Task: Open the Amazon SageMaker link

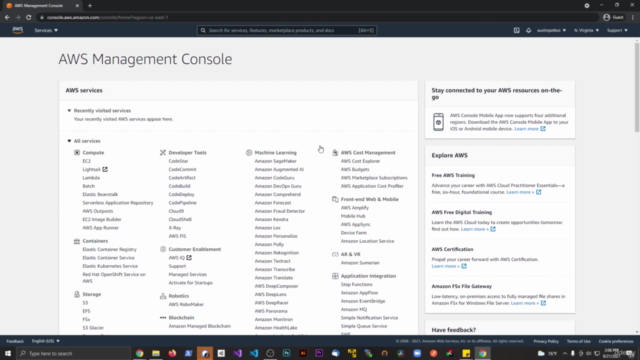Action: [x=276, y=161]
